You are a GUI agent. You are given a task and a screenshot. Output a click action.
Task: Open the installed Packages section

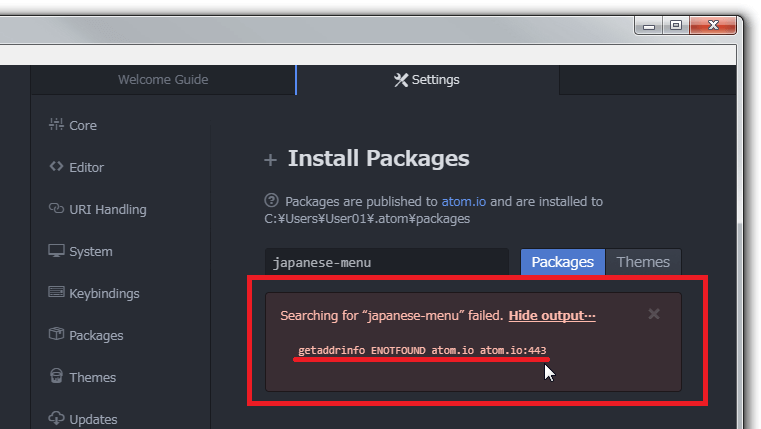click(95, 336)
